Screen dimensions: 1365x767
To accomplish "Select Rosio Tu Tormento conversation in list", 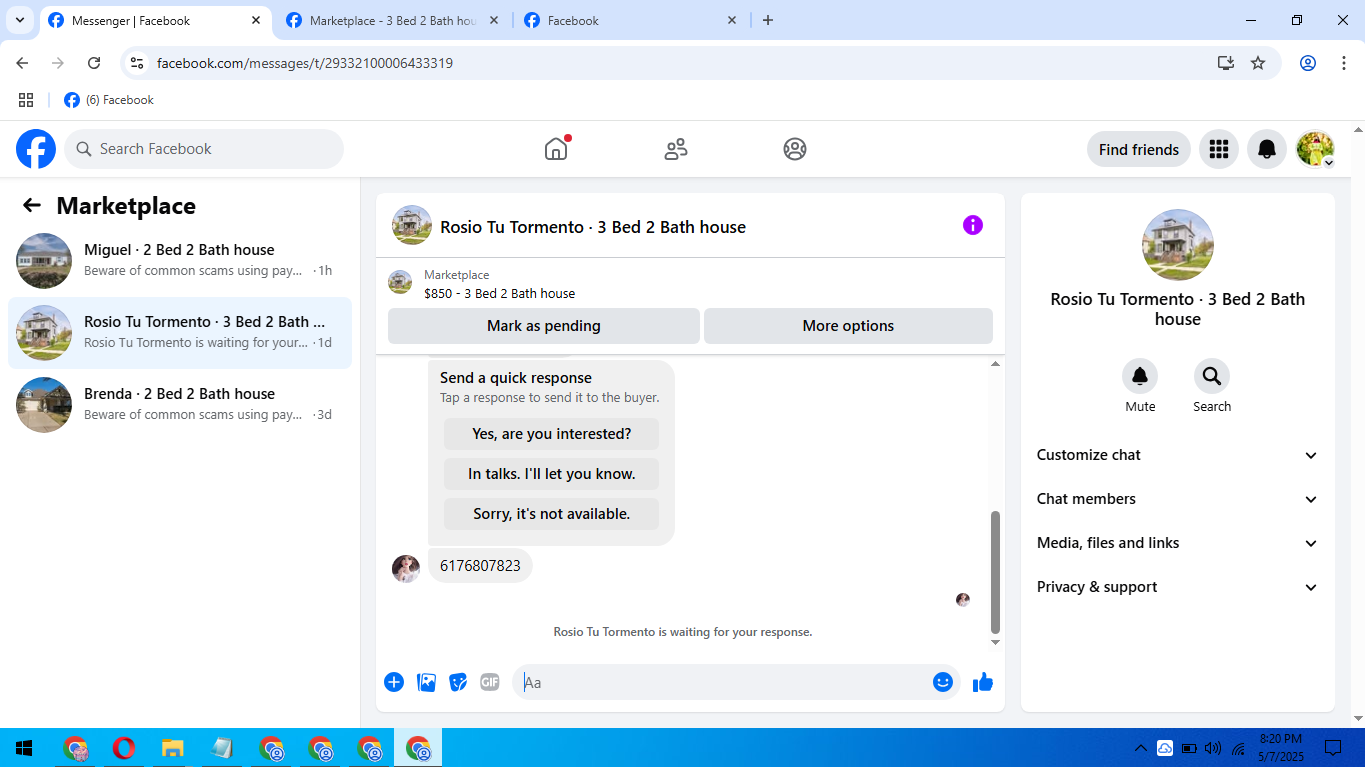I will pos(180,333).
